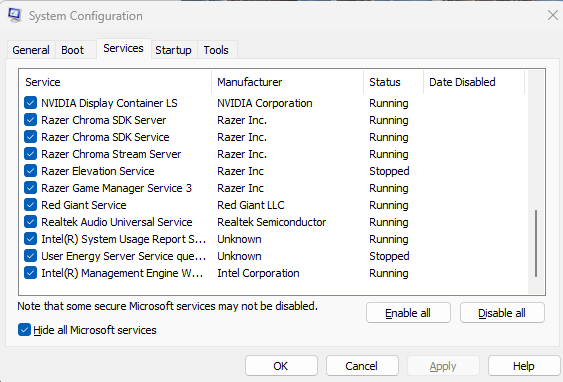Image resolution: width=563 pixels, height=382 pixels.
Task: Go to the Startup tab
Action: click(x=173, y=50)
